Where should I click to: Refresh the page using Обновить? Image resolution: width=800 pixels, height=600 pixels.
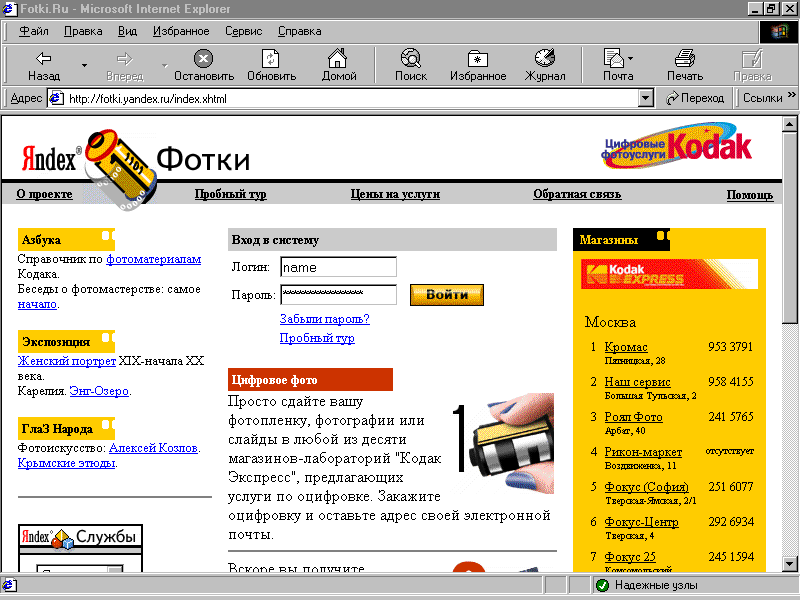[271, 65]
